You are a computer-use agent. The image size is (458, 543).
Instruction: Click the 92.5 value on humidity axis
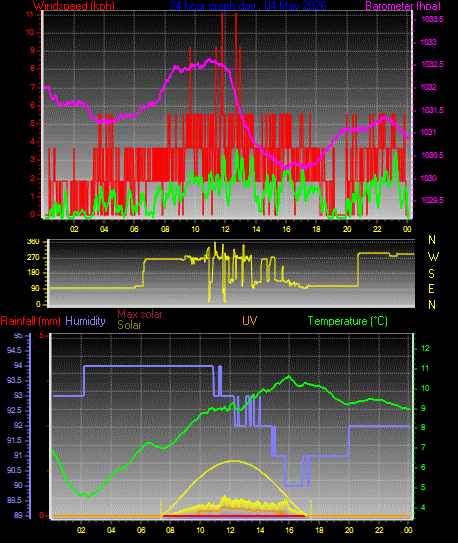(14, 411)
